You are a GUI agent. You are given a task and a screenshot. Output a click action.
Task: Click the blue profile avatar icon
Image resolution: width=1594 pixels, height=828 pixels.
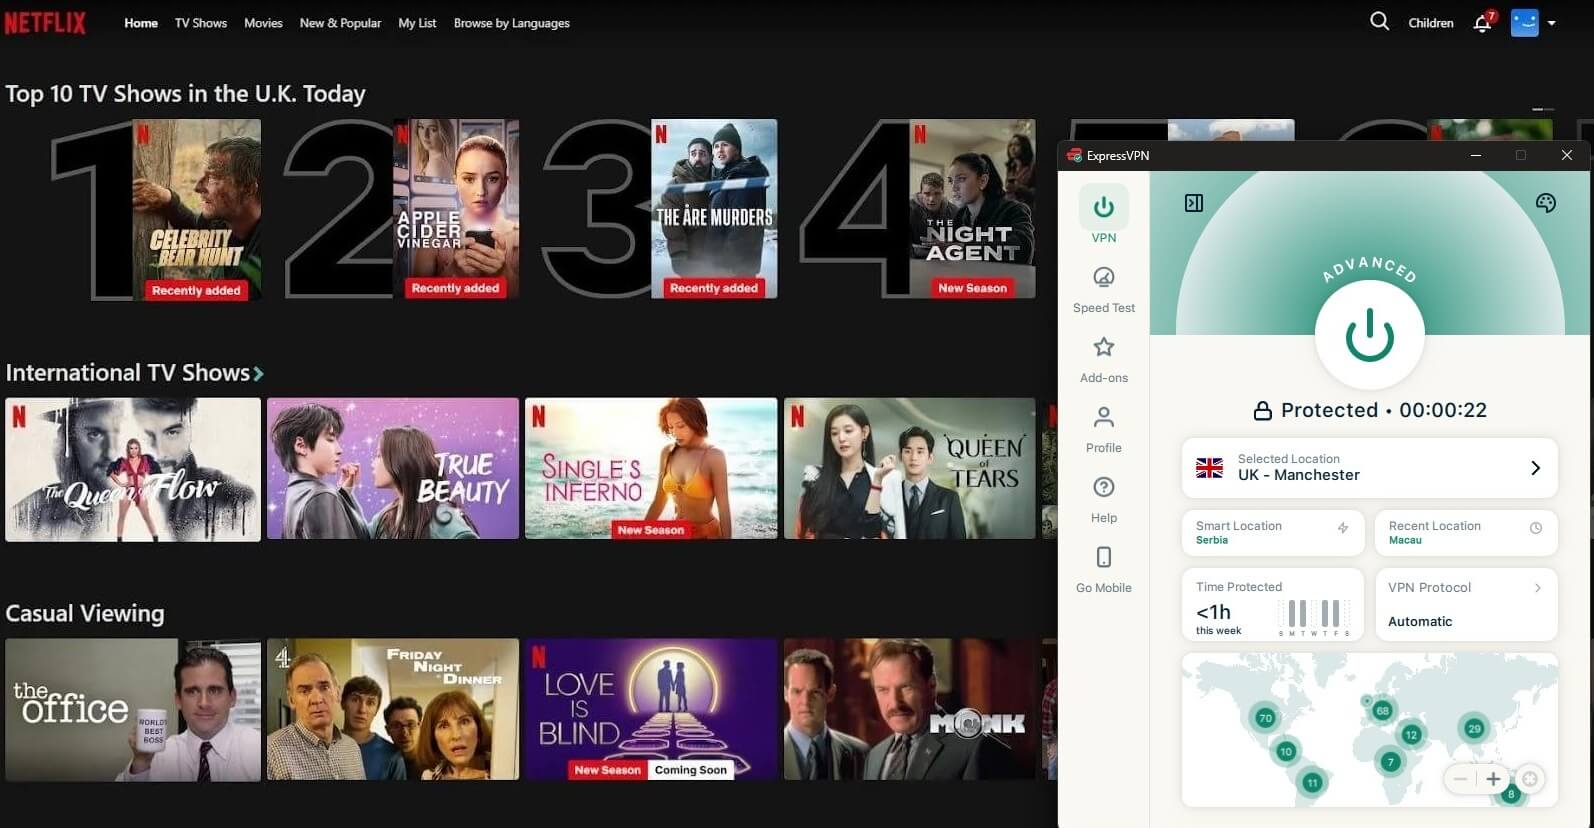(x=1524, y=22)
